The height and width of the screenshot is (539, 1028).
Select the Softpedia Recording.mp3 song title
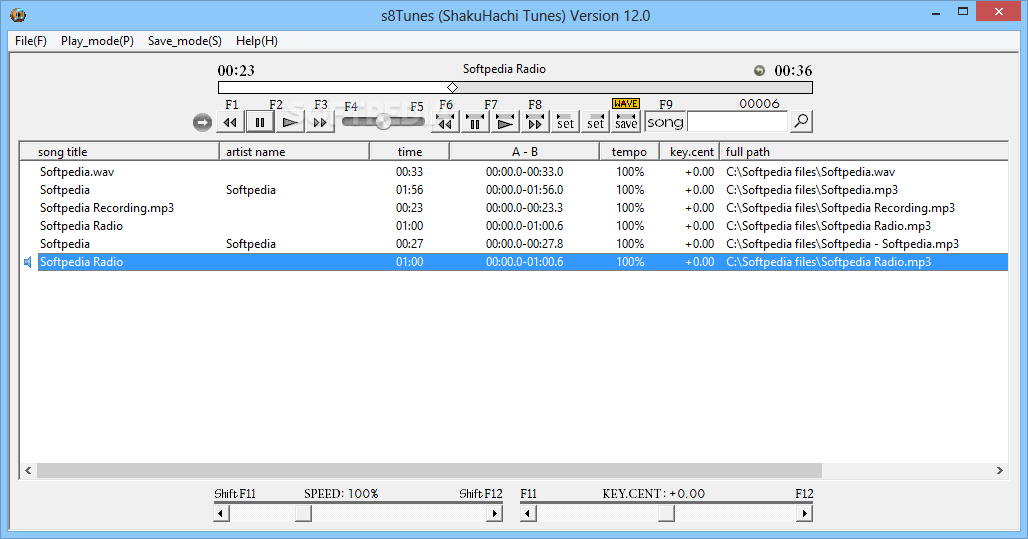107,208
